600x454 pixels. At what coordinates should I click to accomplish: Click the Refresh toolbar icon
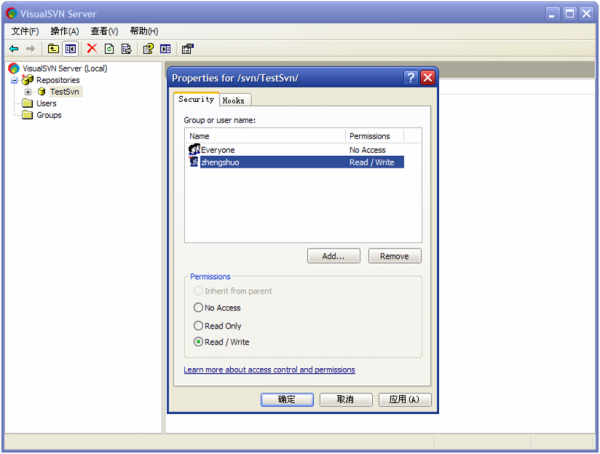pos(109,49)
